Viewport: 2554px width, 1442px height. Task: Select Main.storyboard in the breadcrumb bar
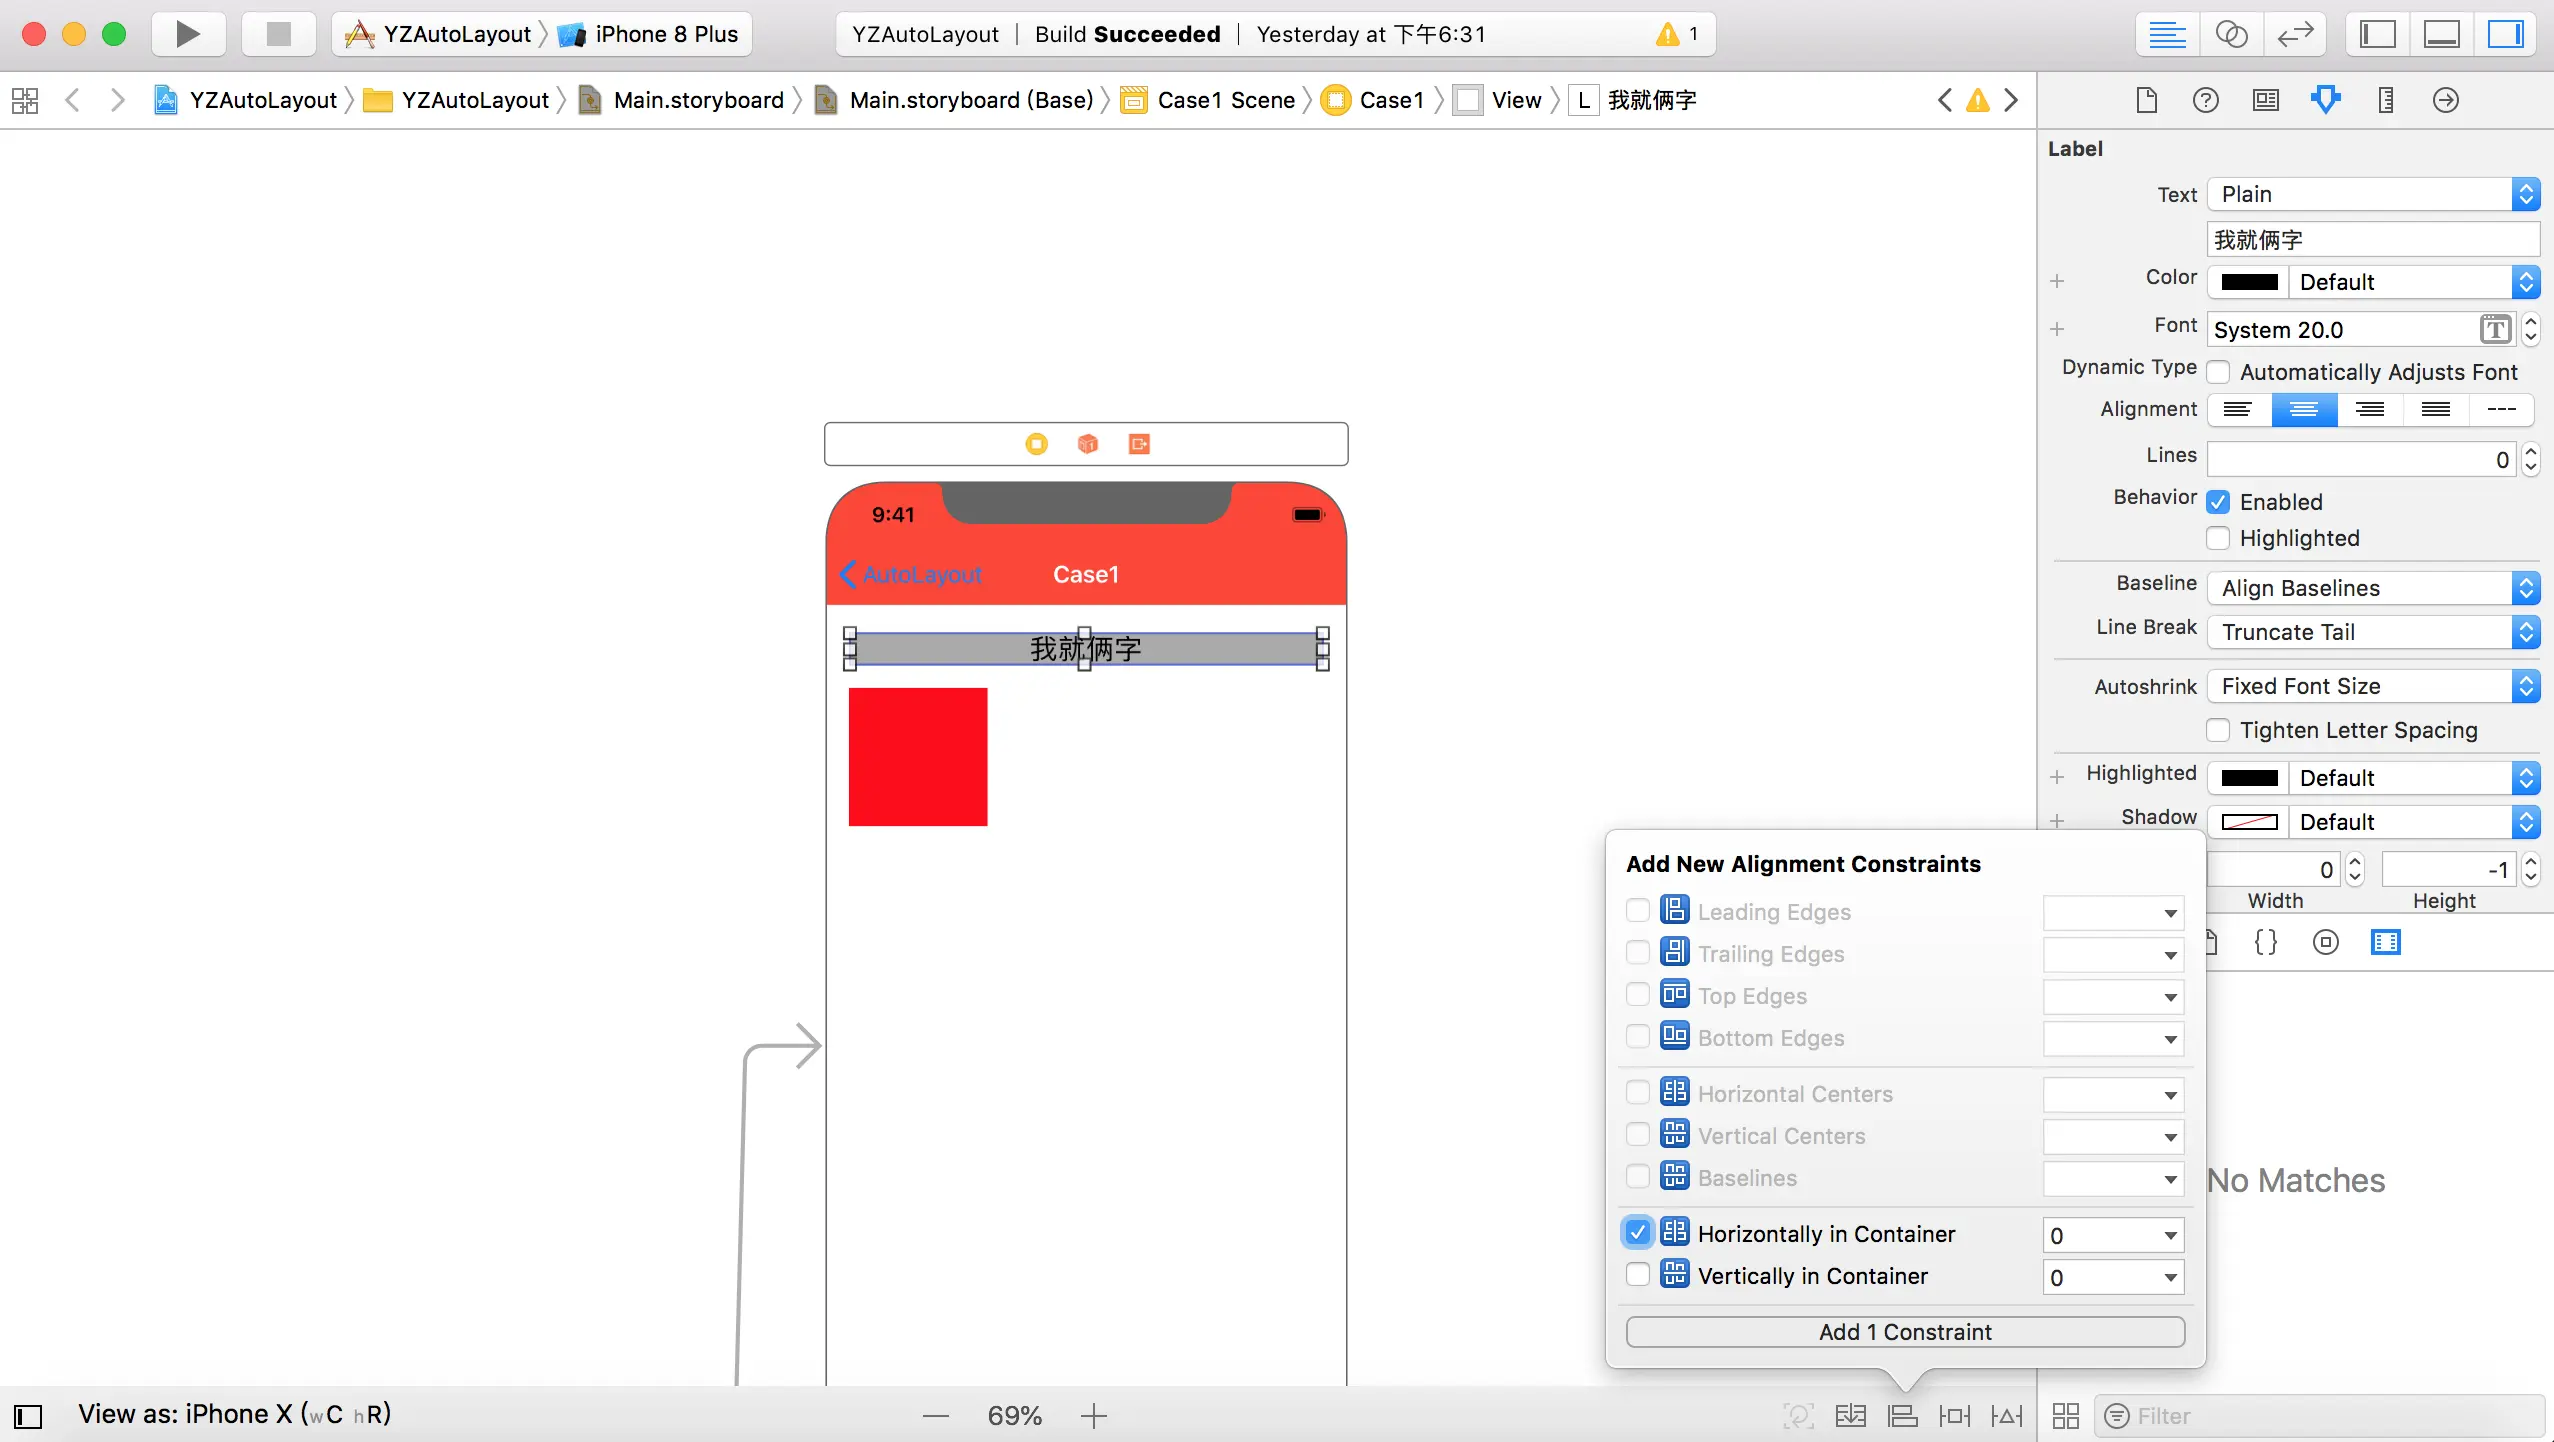[x=698, y=100]
